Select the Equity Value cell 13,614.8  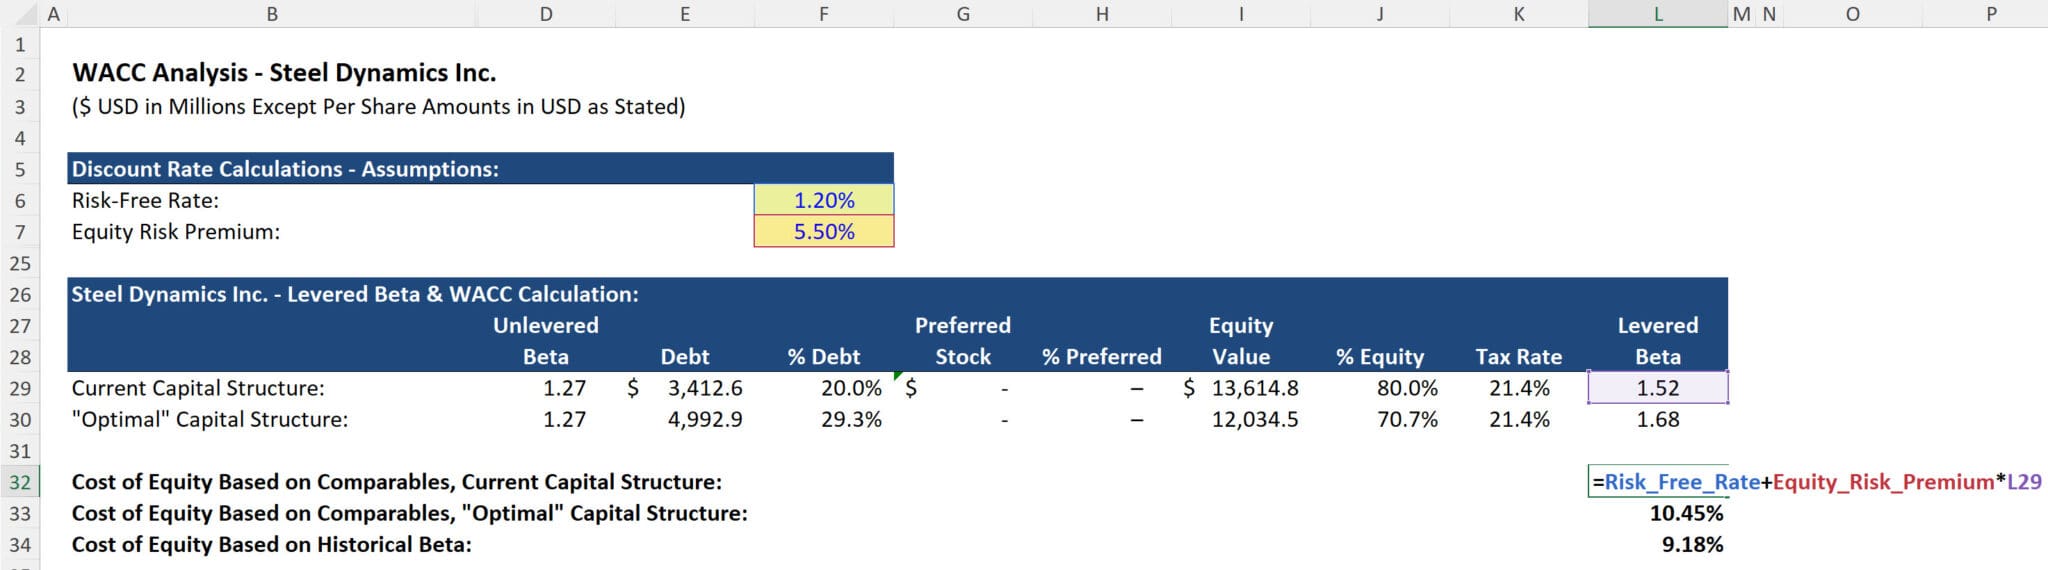tap(1254, 388)
